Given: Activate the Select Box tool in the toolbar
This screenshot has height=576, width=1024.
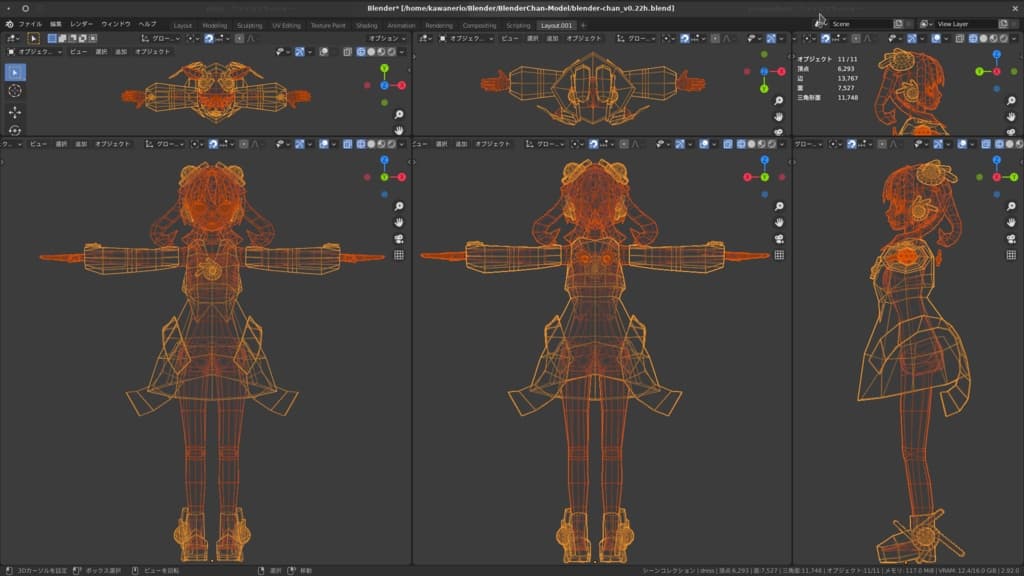Looking at the screenshot, I should click(15, 72).
